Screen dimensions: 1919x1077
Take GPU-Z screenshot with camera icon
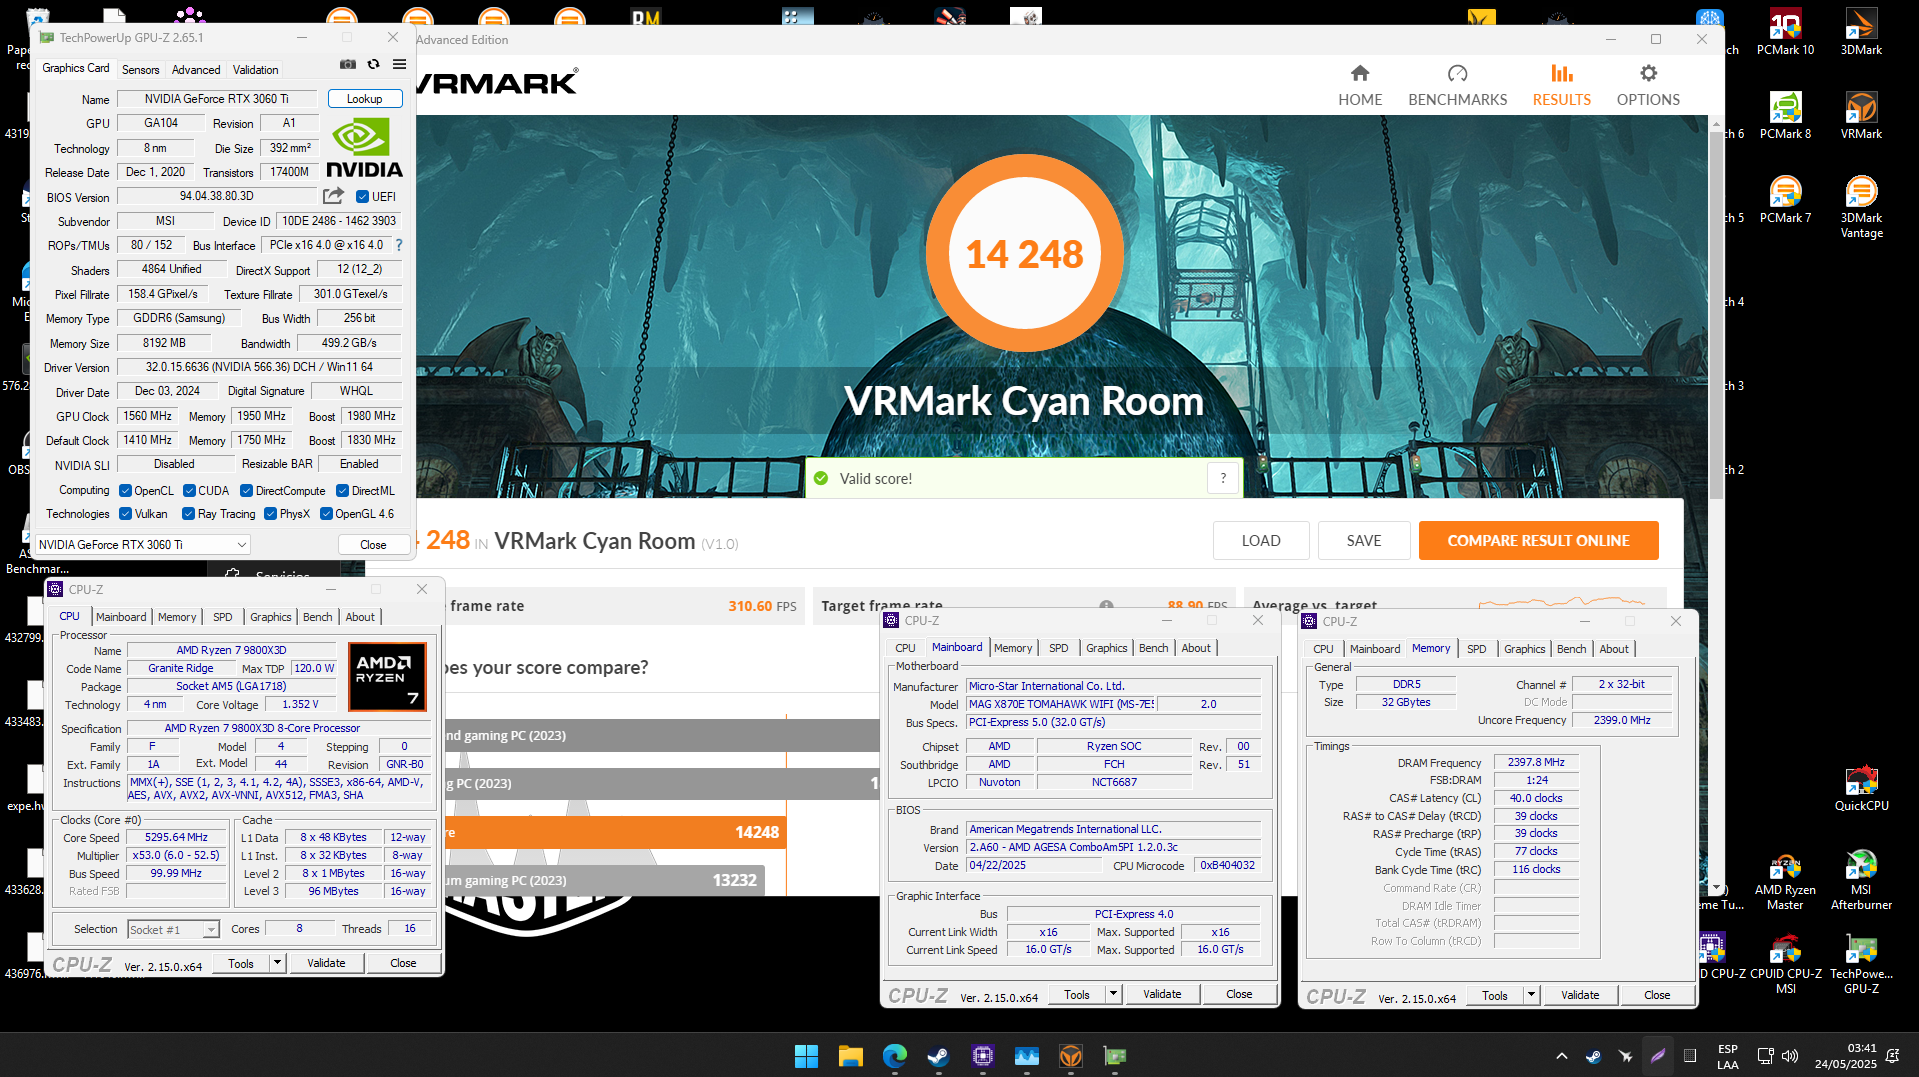click(347, 64)
